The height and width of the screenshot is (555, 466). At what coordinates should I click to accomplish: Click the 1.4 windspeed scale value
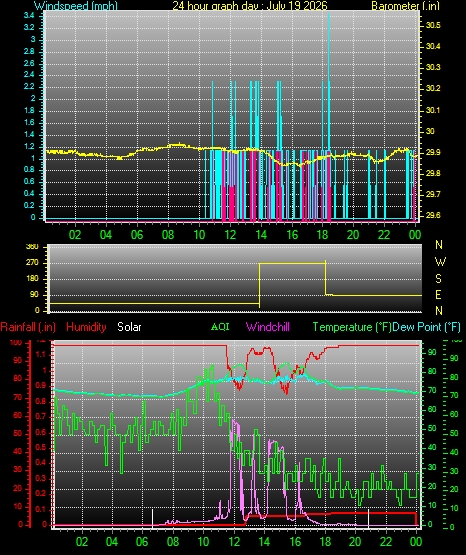click(29, 135)
